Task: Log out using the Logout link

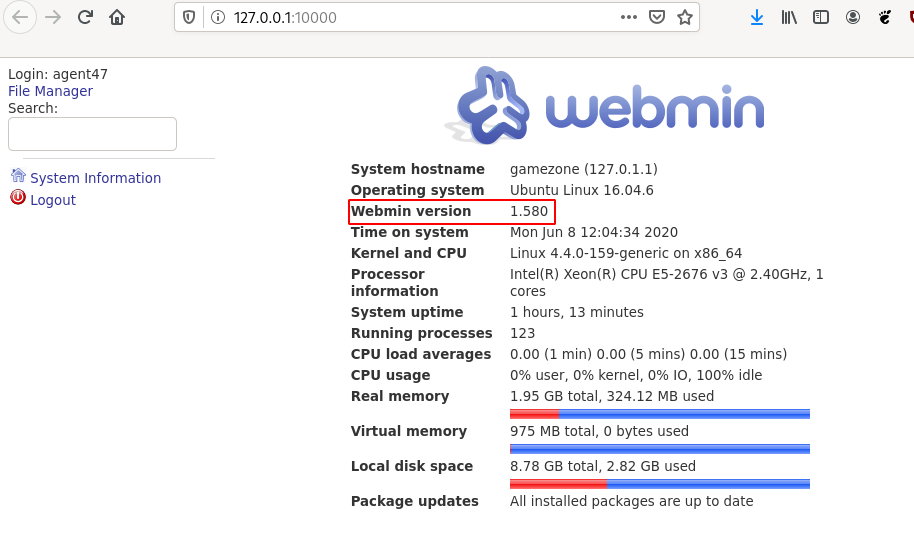Action: point(53,200)
